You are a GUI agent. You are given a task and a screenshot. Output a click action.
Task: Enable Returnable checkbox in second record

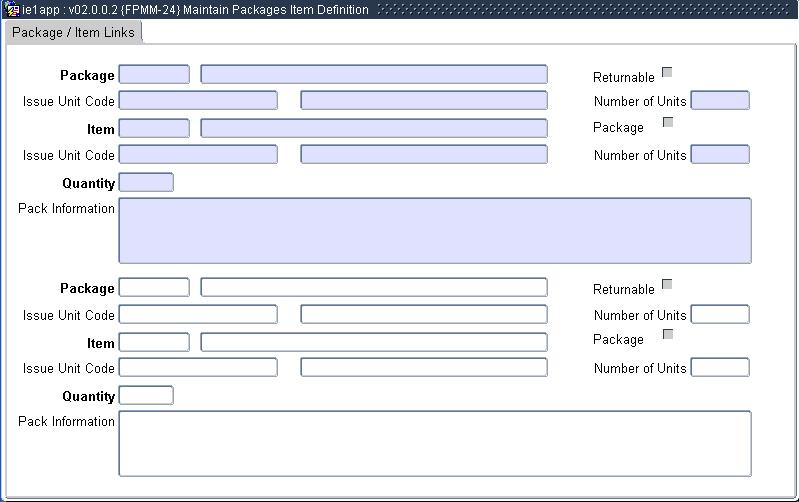[x=667, y=284]
